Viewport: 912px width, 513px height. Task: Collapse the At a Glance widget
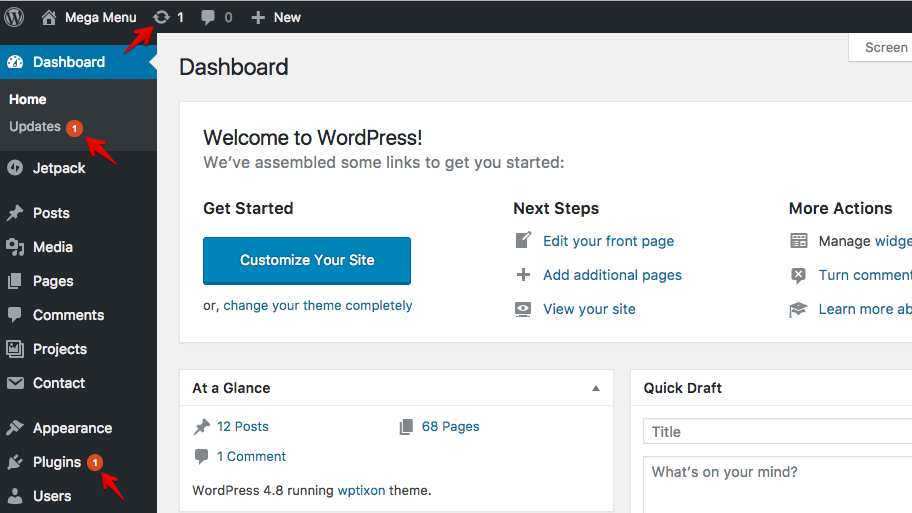coord(596,389)
